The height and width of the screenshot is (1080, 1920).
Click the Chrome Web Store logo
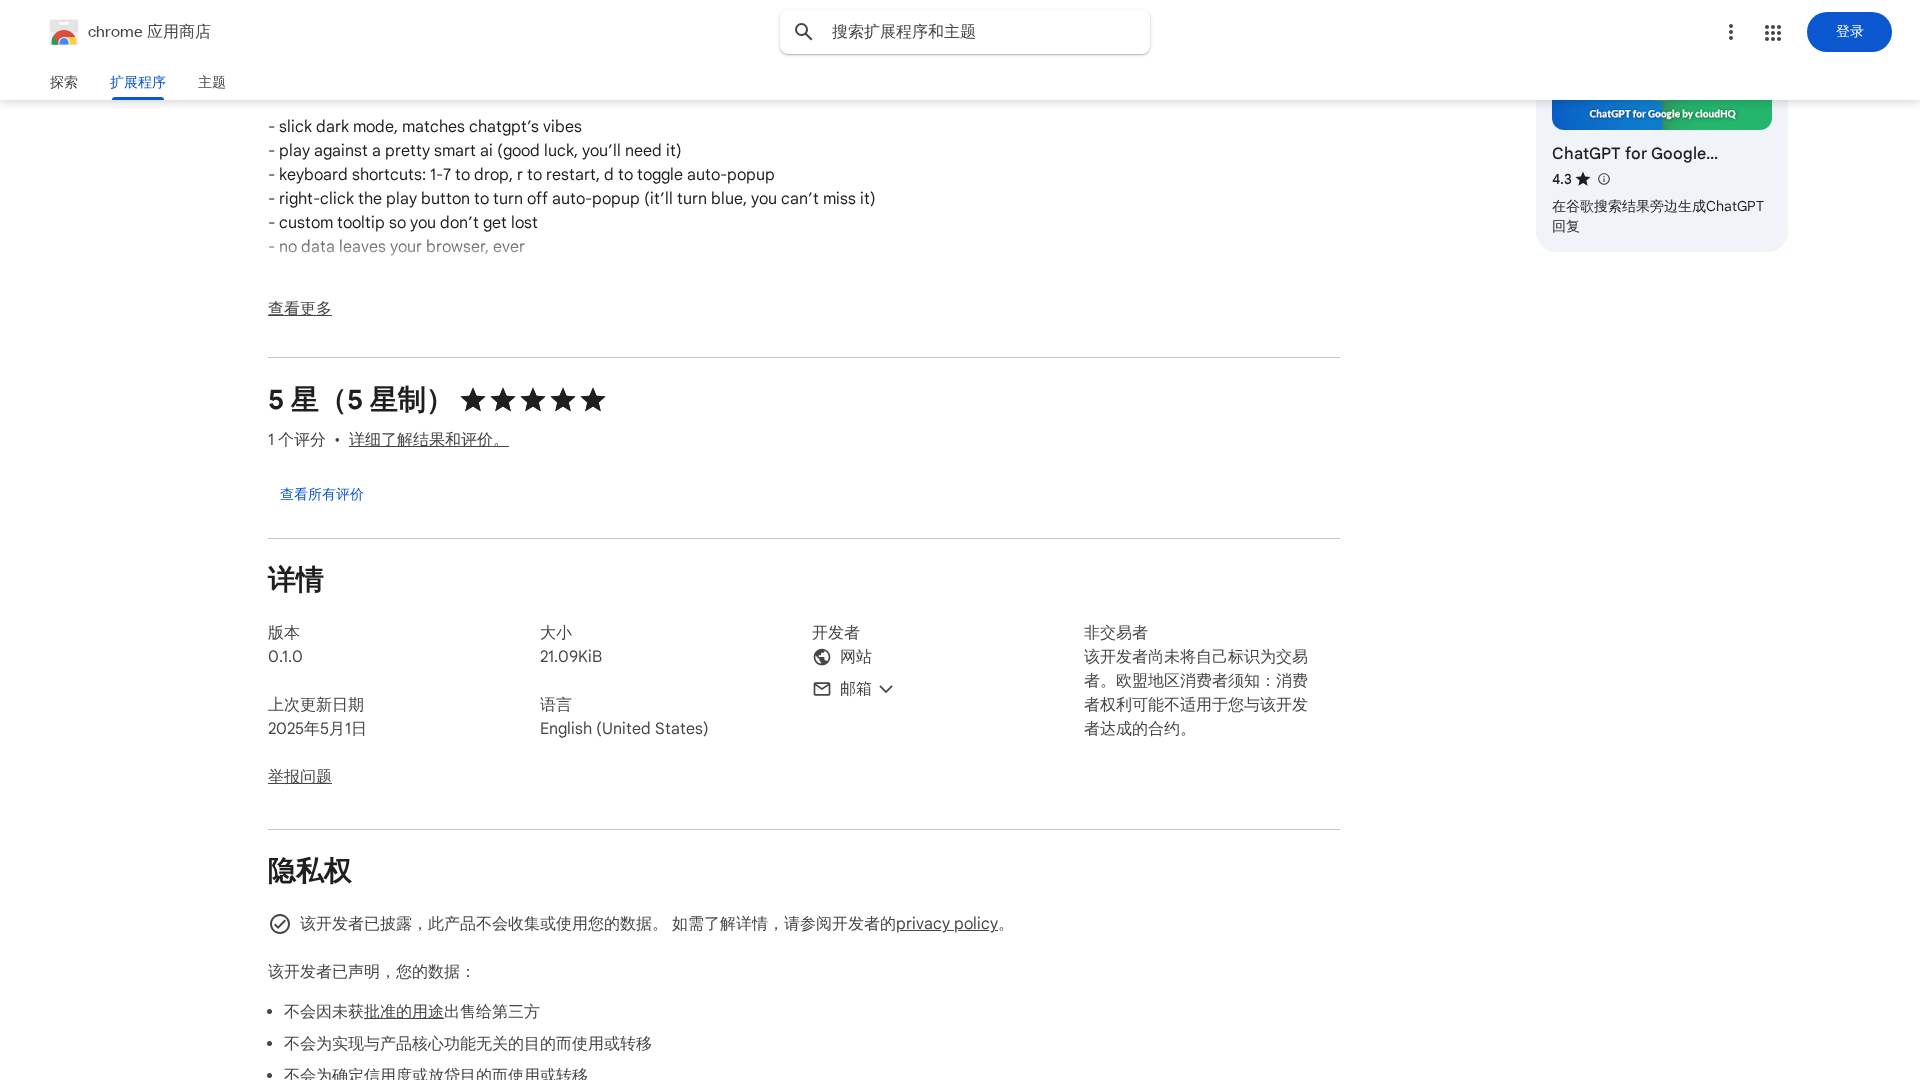click(64, 32)
